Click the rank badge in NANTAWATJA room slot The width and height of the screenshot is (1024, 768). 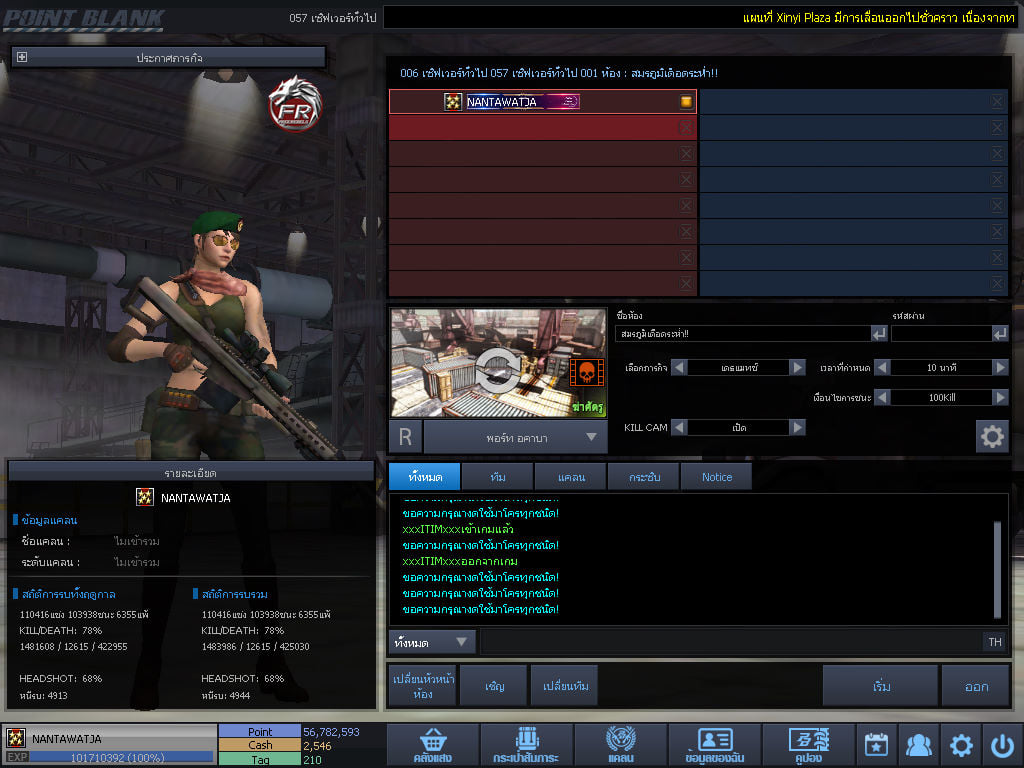[453, 101]
